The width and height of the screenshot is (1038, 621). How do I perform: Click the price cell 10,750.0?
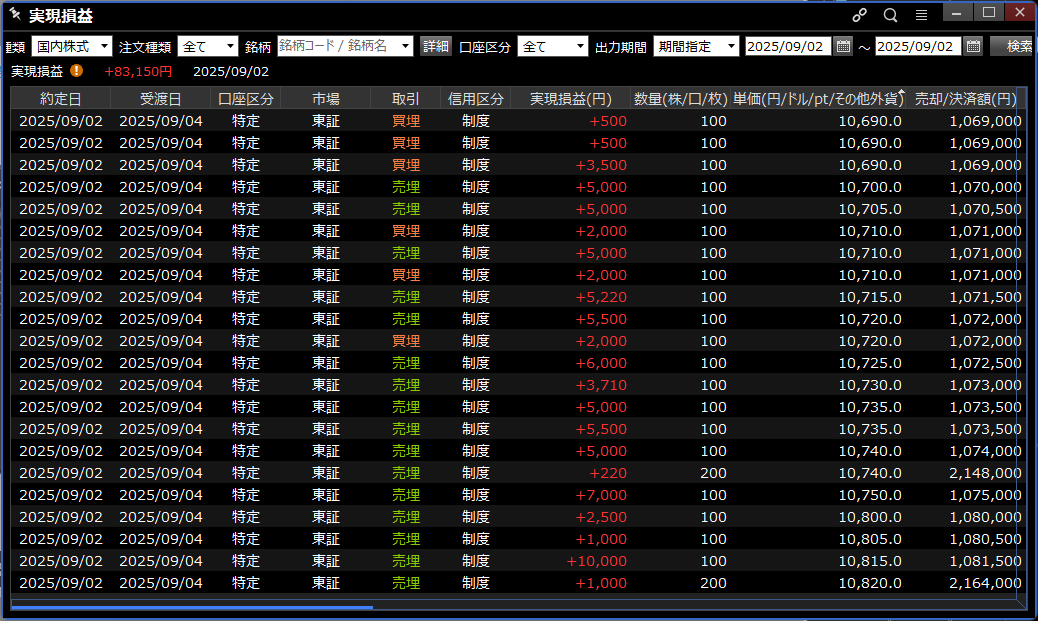click(870, 495)
